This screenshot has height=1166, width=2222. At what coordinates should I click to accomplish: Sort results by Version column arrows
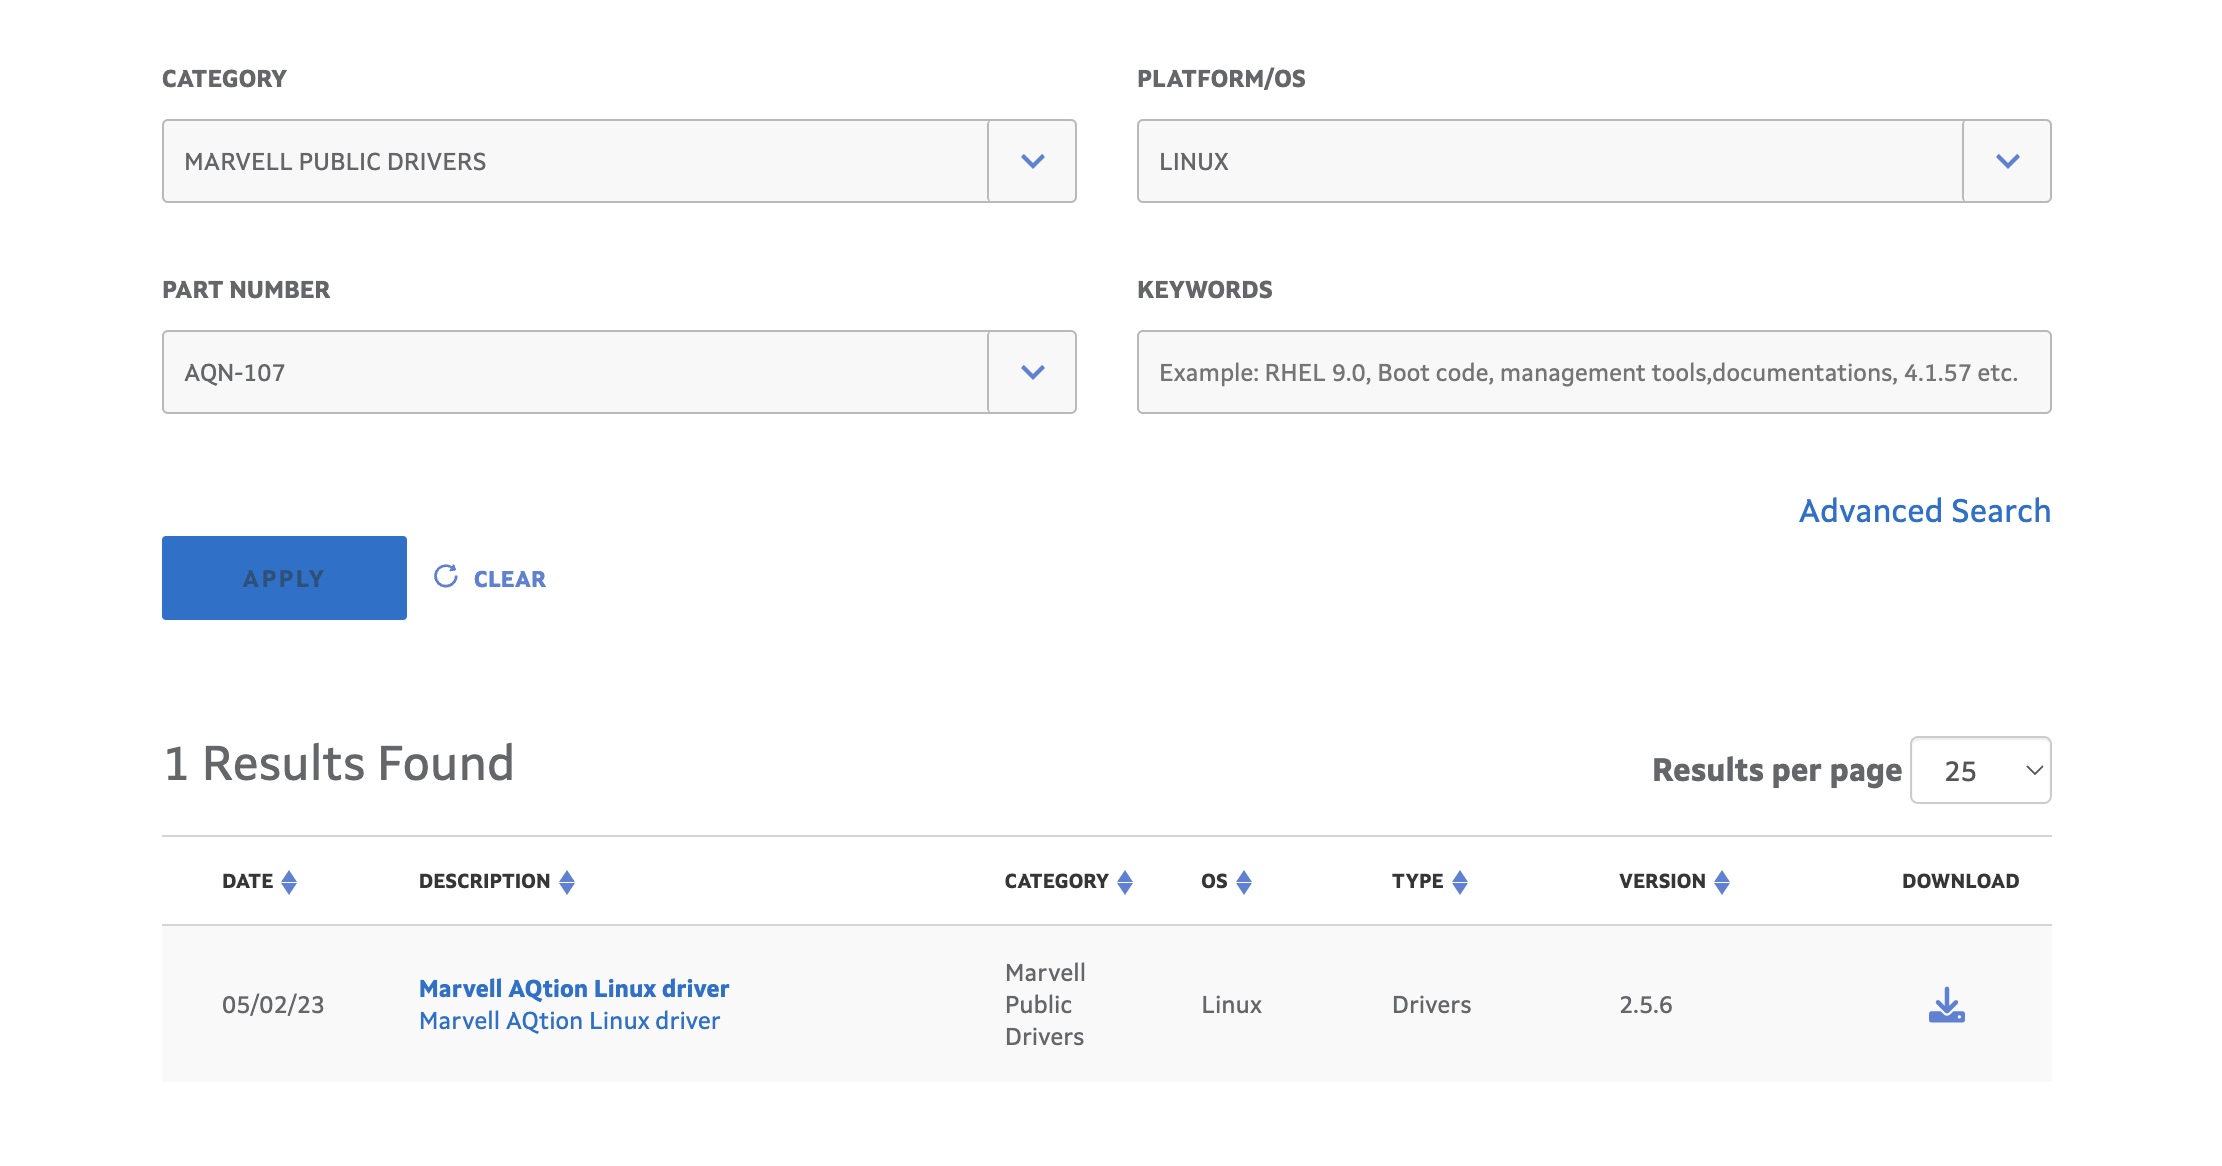pyautogui.click(x=1722, y=882)
